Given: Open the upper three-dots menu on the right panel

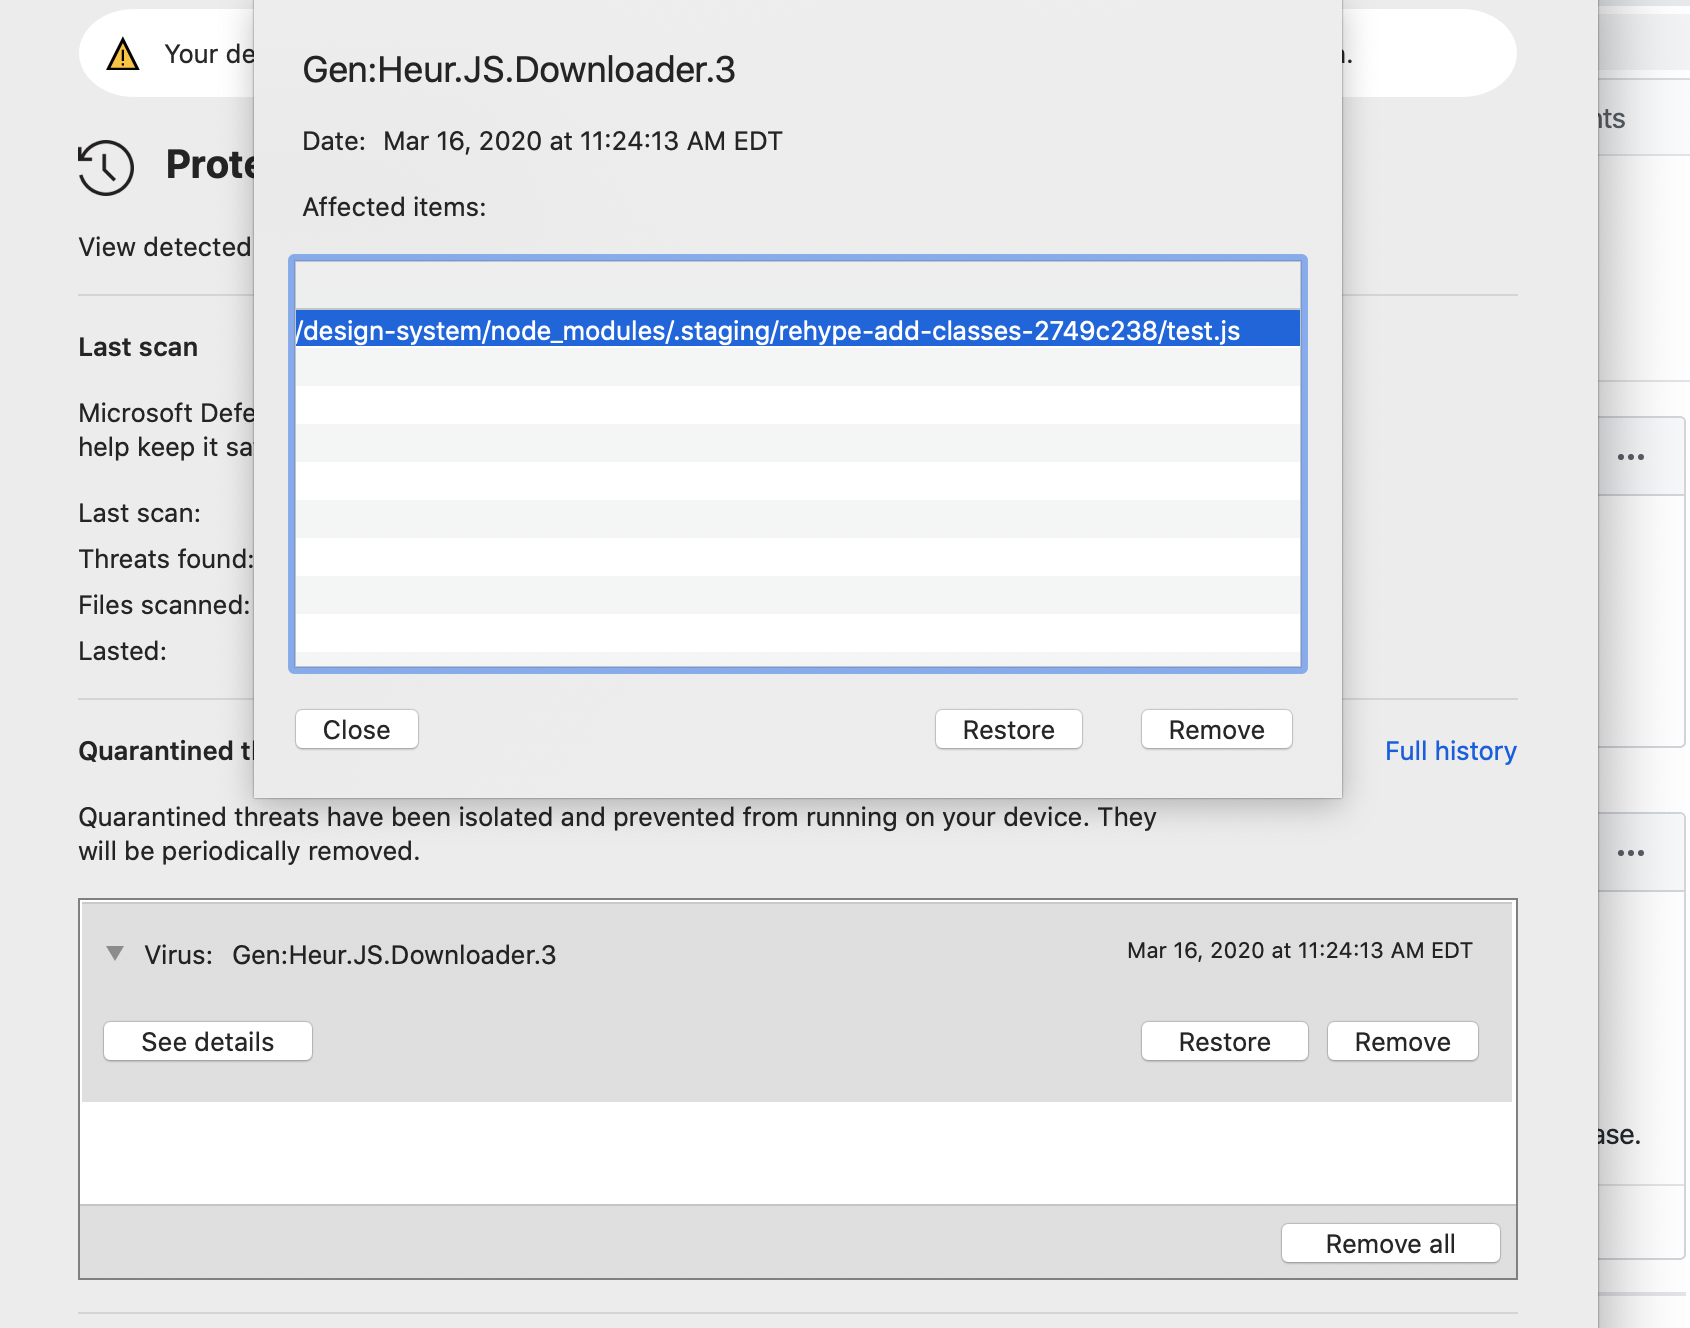Looking at the screenshot, I should point(1631,457).
